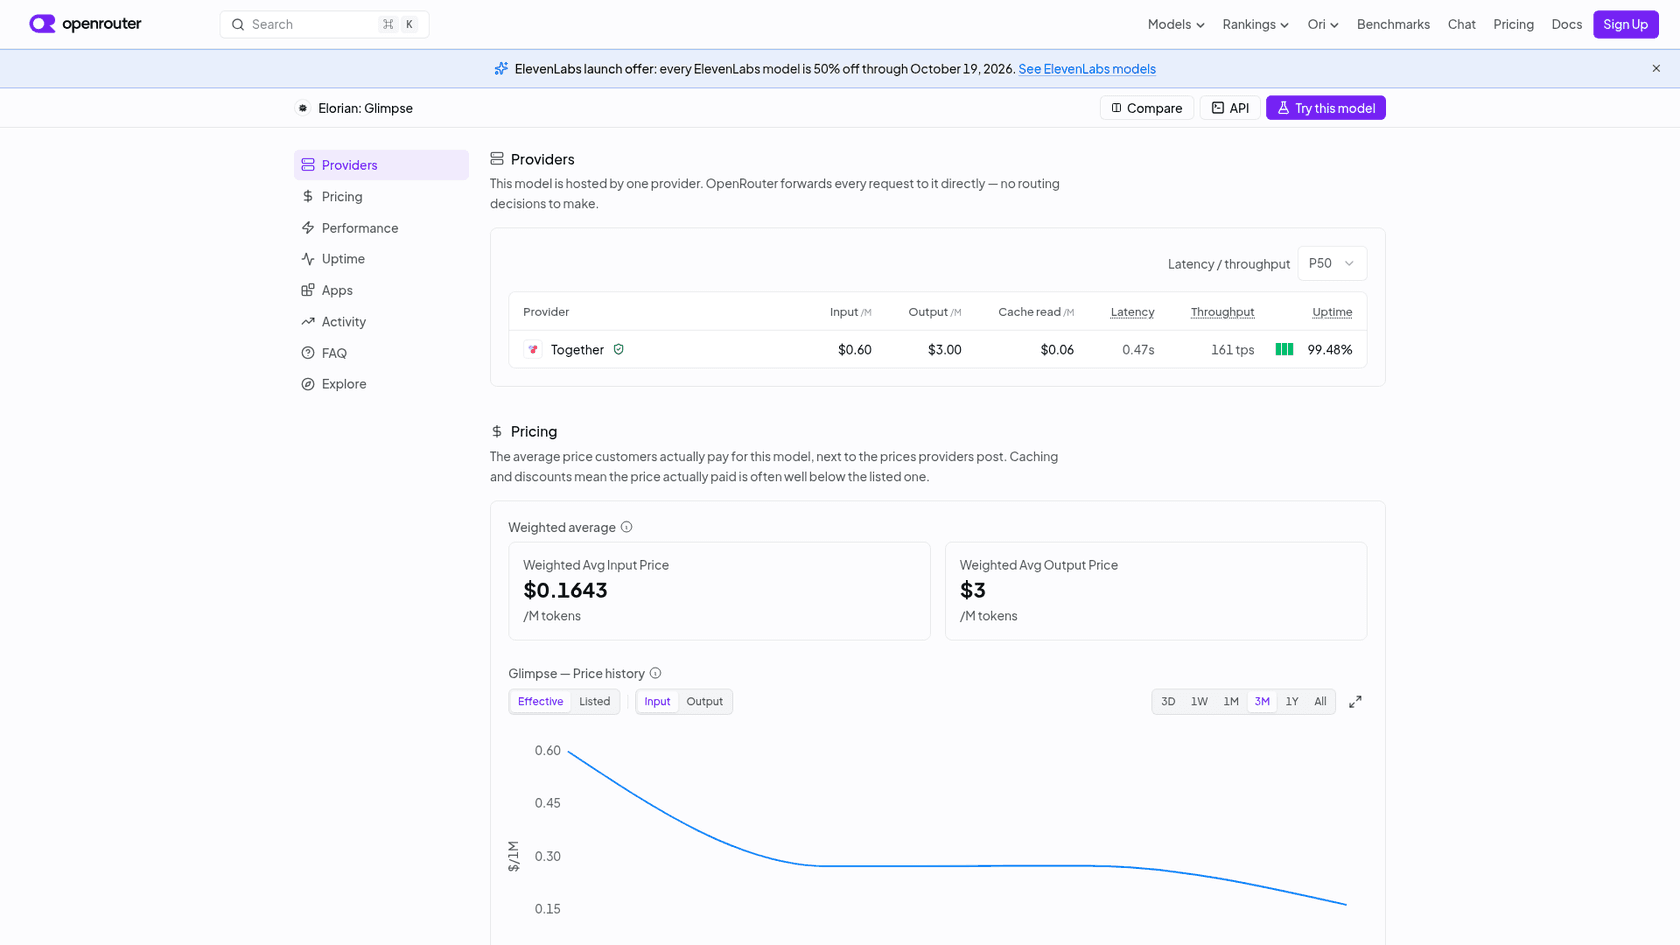Set chart range to All
1680x945 pixels.
point(1320,702)
